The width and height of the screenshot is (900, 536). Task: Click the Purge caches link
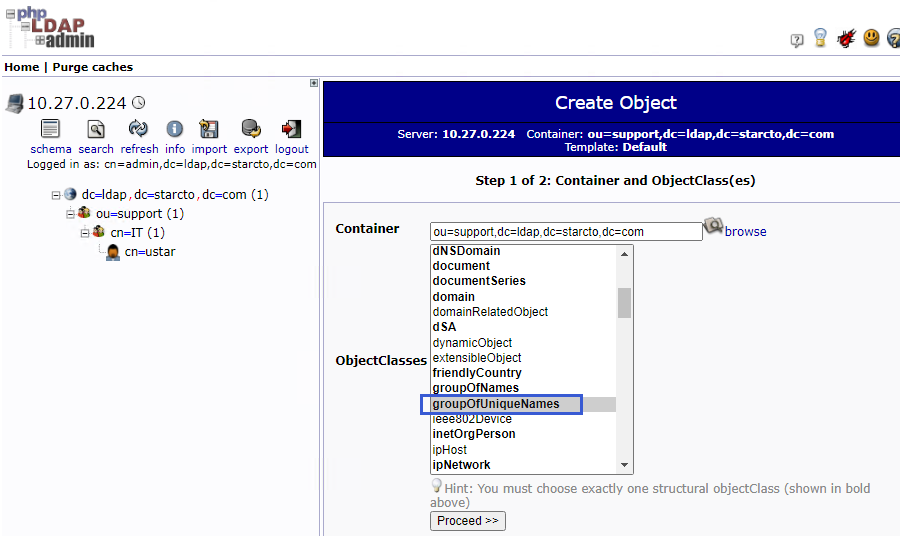[x=92, y=67]
